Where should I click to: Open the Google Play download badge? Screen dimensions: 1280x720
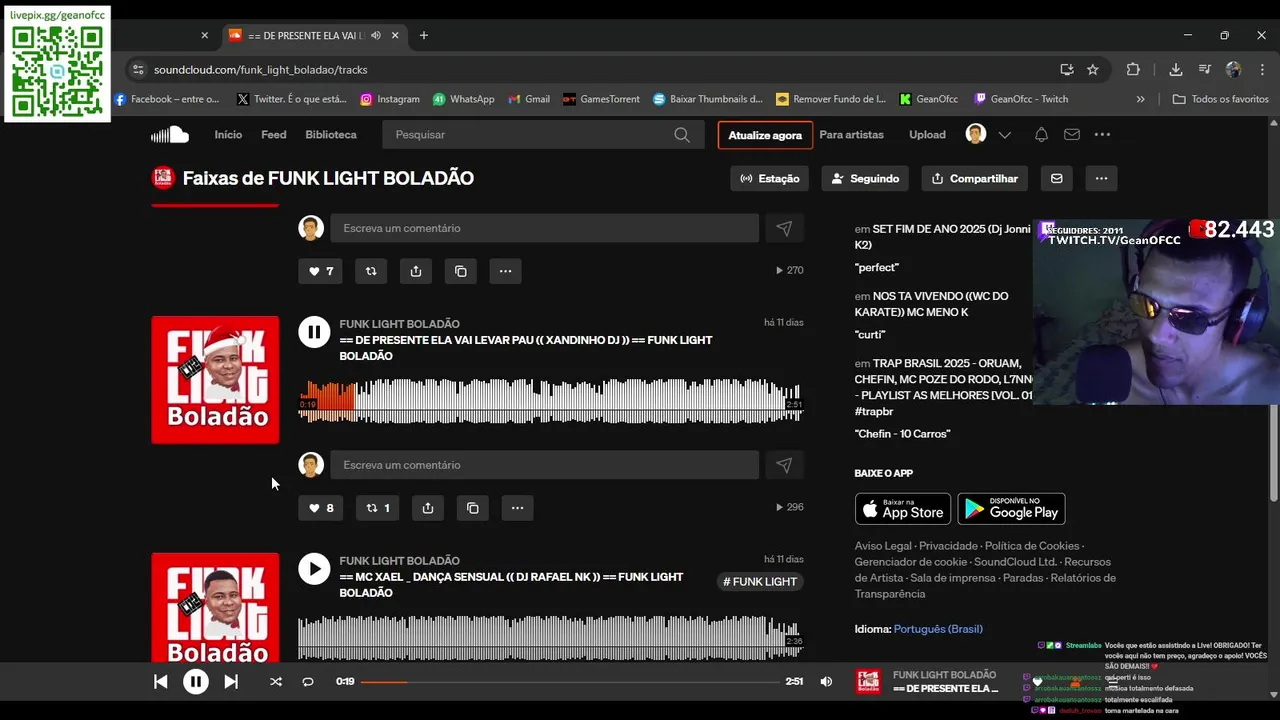[x=1011, y=509]
